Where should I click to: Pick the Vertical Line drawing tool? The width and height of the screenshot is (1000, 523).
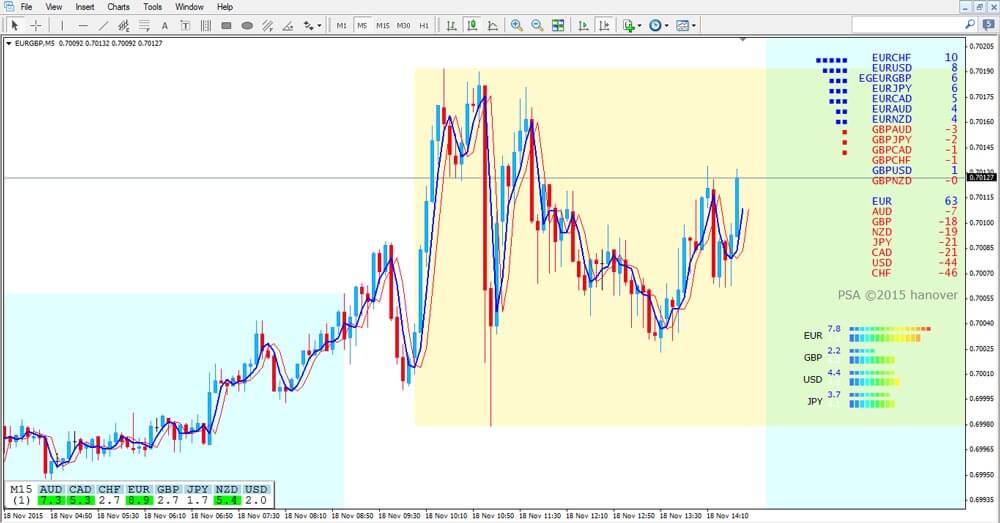click(62, 26)
